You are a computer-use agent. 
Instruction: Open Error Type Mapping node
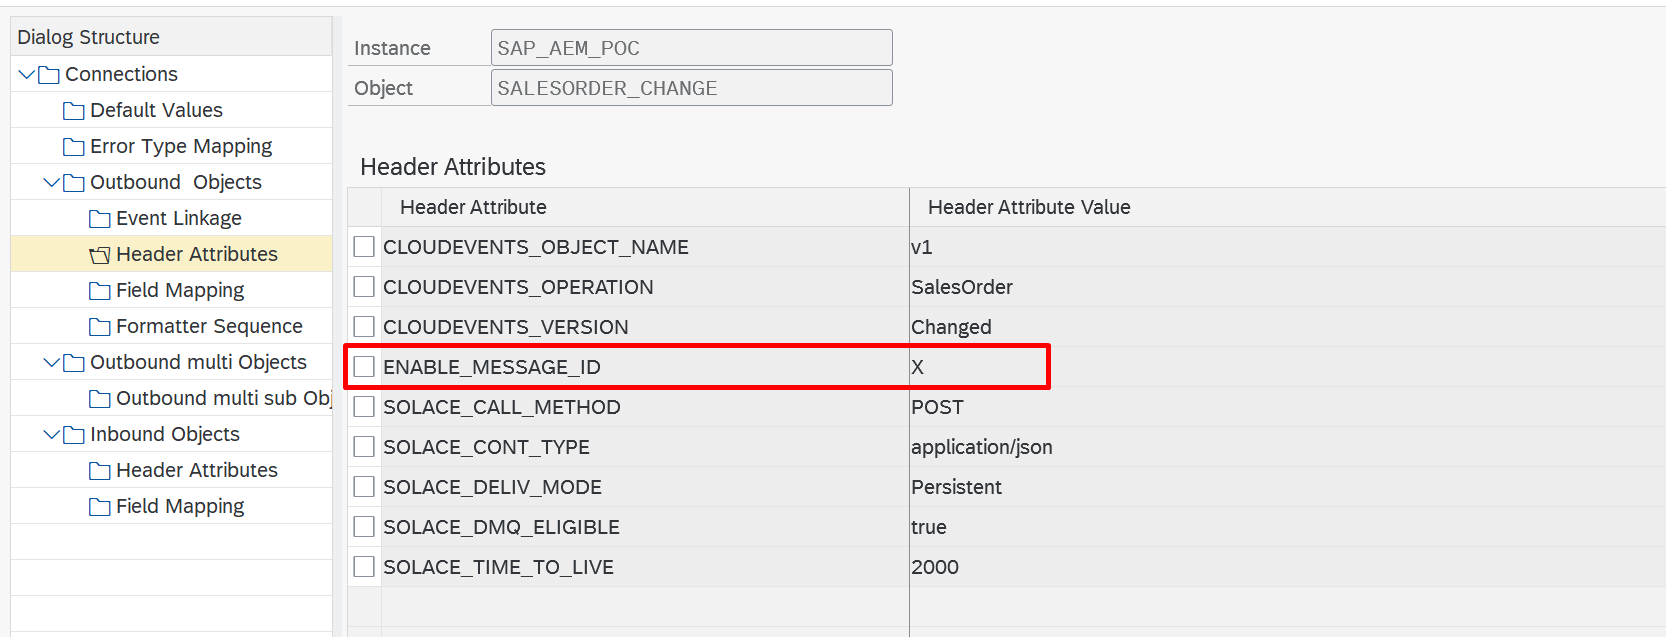pos(181,146)
